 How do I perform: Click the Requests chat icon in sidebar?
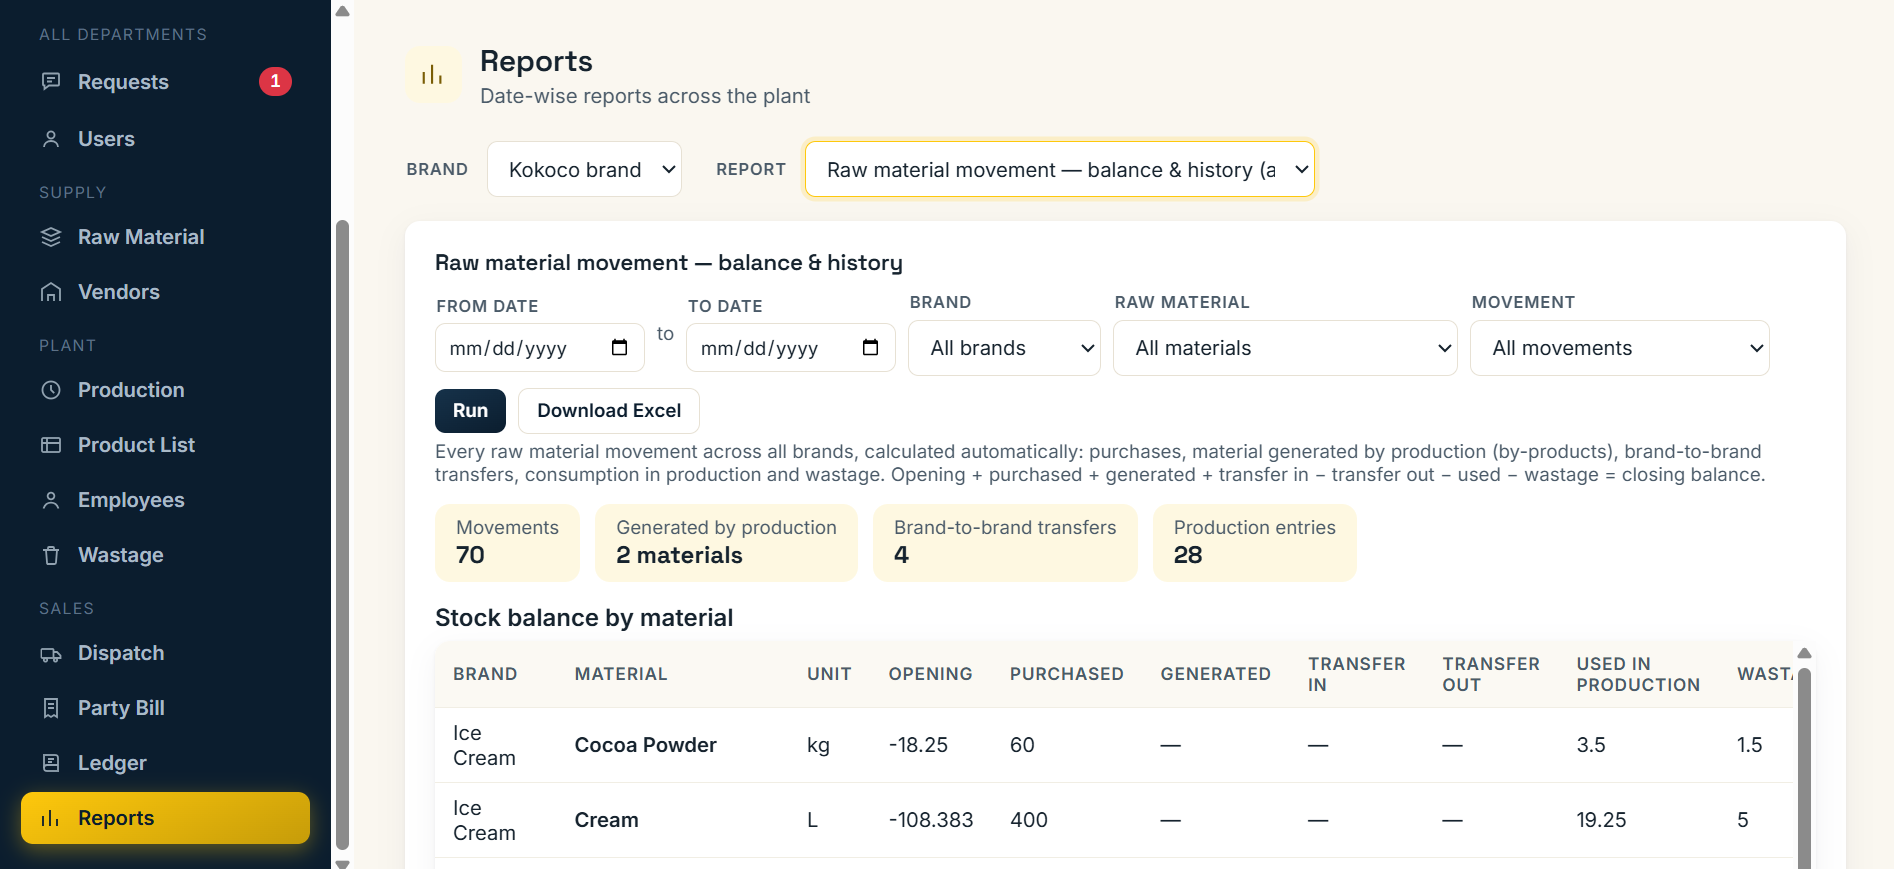point(51,81)
